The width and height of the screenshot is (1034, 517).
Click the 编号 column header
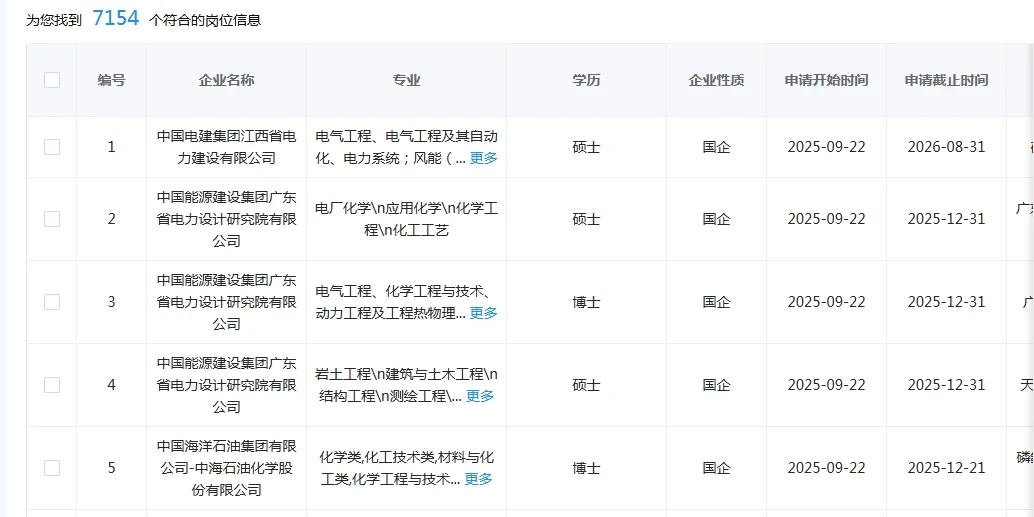(111, 80)
